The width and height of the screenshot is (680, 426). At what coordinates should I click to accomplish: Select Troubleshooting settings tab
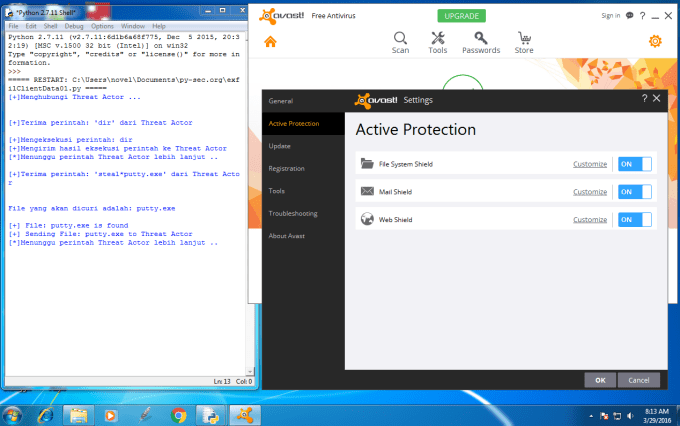(303, 213)
